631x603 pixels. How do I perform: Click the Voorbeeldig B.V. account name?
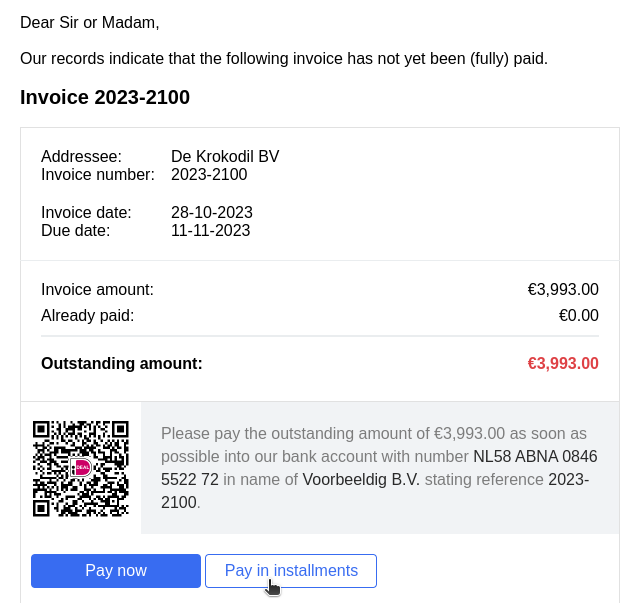pyautogui.click(x=361, y=479)
